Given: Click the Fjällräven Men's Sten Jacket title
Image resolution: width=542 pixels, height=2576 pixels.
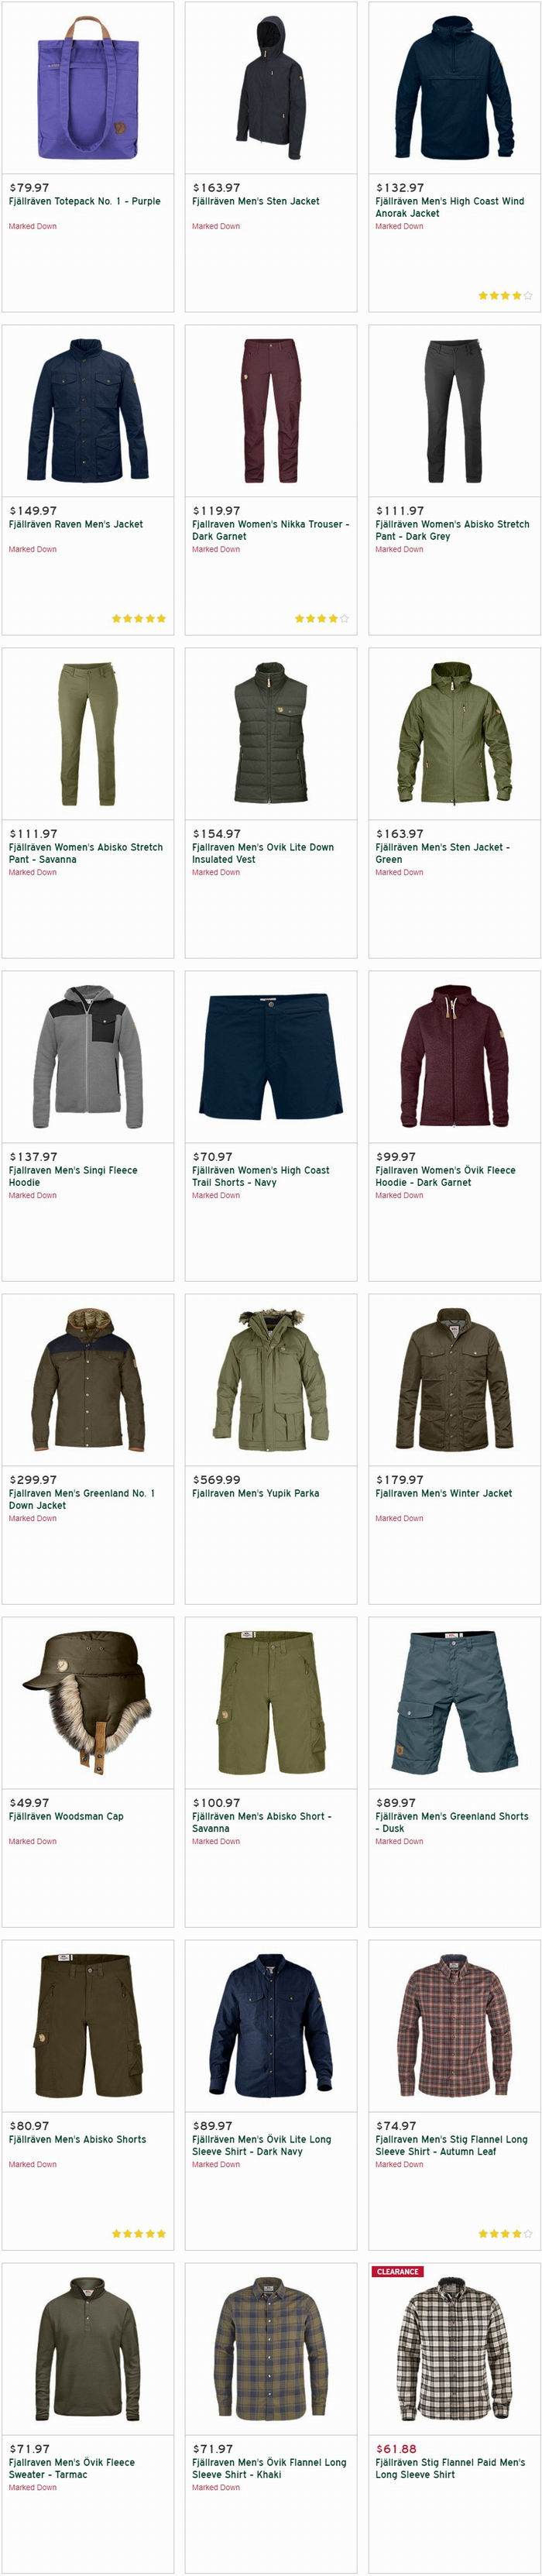Looking at the screenshot, I should click(256, 201).
